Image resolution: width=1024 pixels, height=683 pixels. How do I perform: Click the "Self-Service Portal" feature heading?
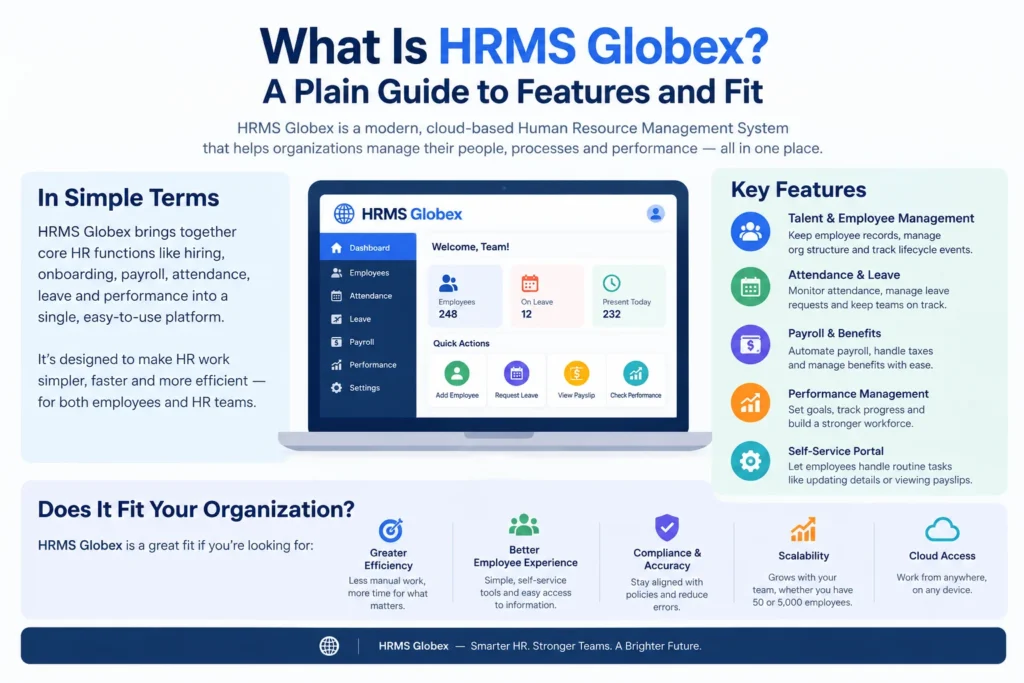pyautogui.click(x=836, y=451)
